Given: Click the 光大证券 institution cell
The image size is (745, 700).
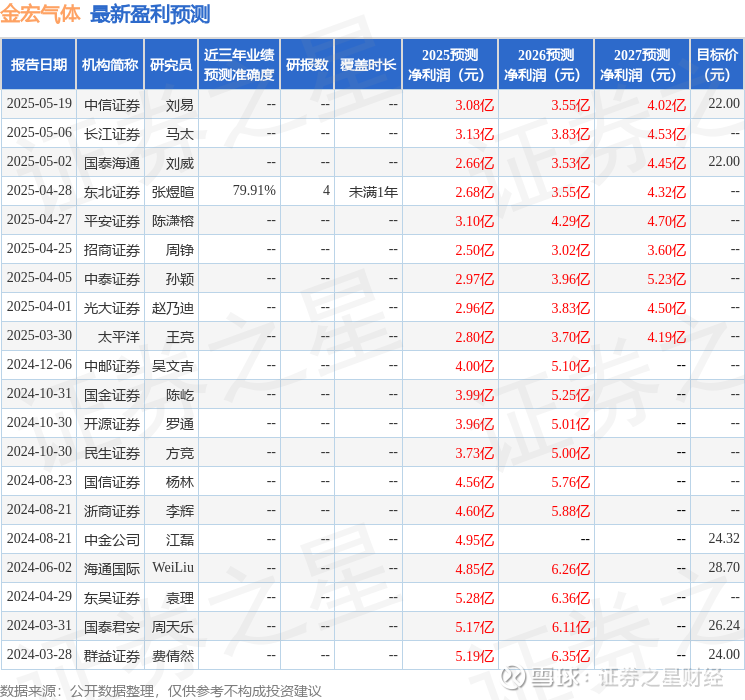Looking at the screenshot, I should (x=112, y=308).
